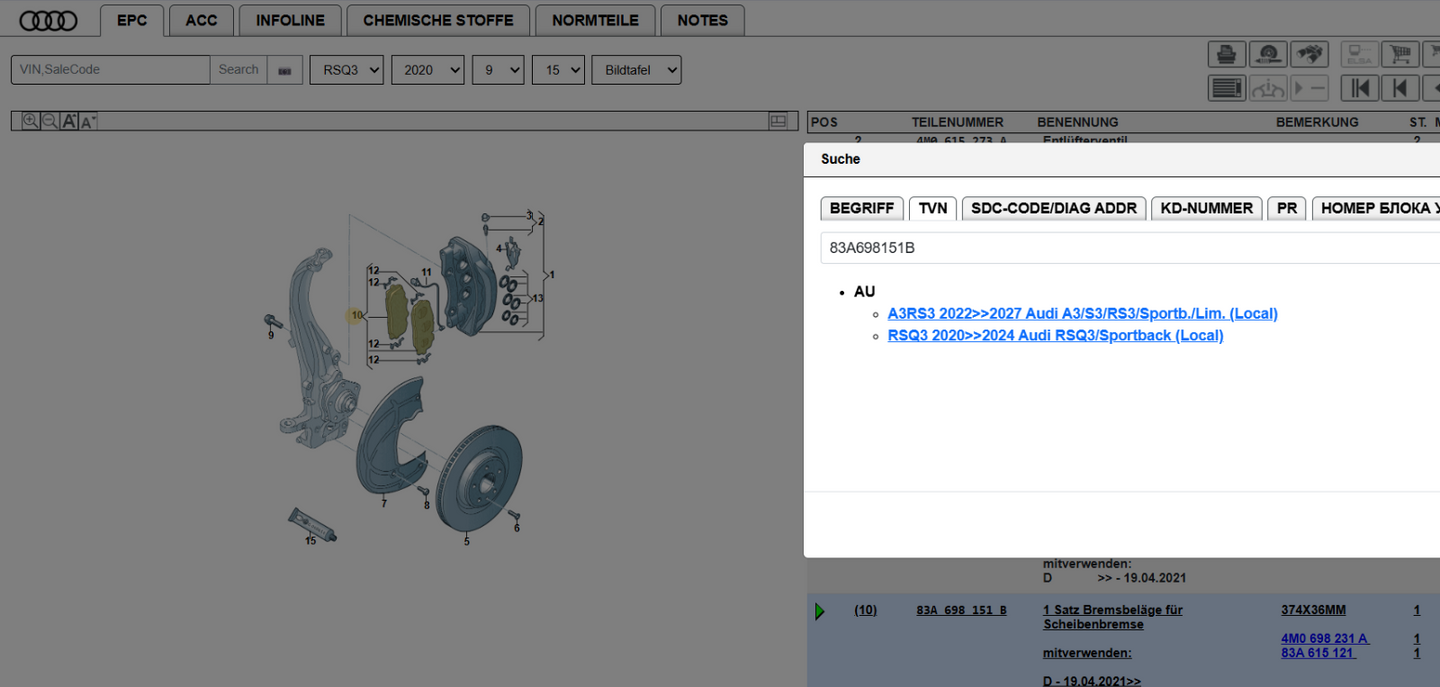Click the search field containing 83A698151B
The image size is (1440, 687).
tap(1130, 248)
